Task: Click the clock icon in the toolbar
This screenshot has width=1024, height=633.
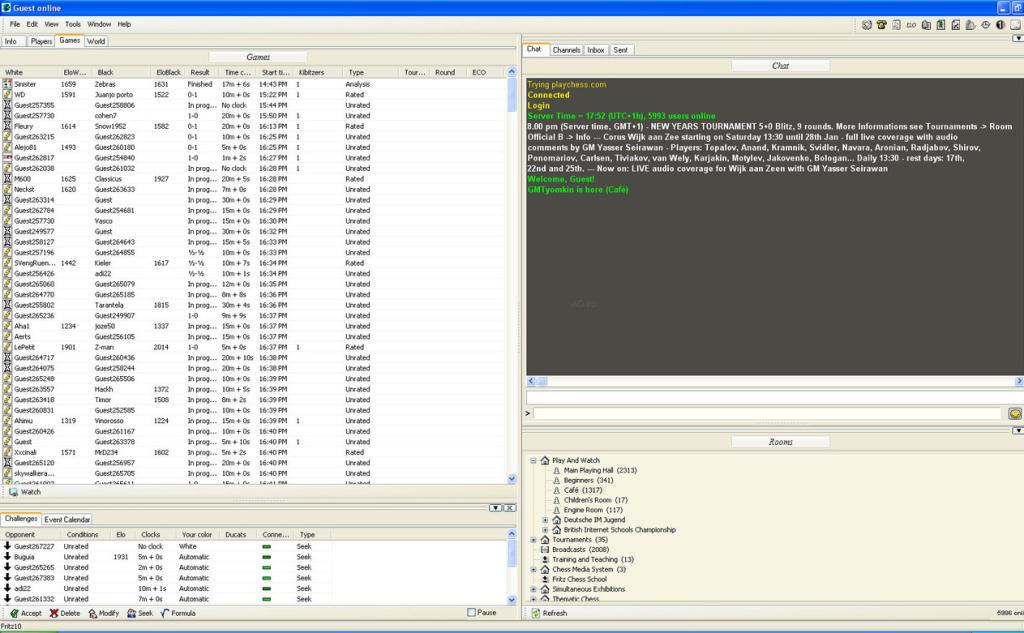Action: point(986,24)
